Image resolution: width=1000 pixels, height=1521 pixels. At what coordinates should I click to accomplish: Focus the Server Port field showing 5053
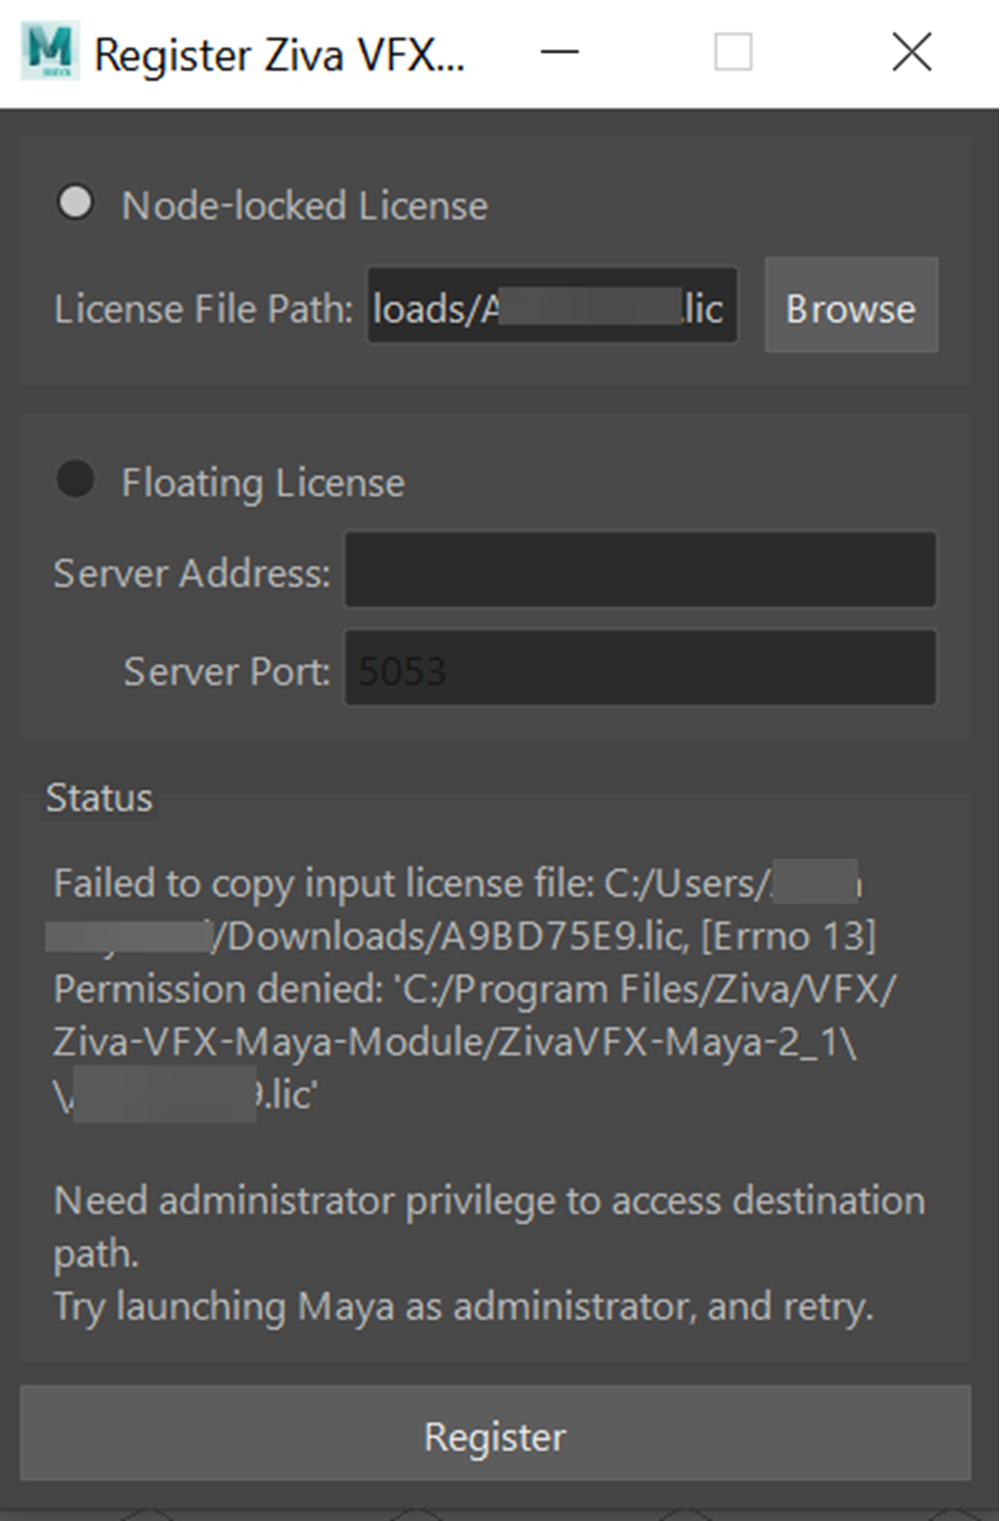coord(641,668)
